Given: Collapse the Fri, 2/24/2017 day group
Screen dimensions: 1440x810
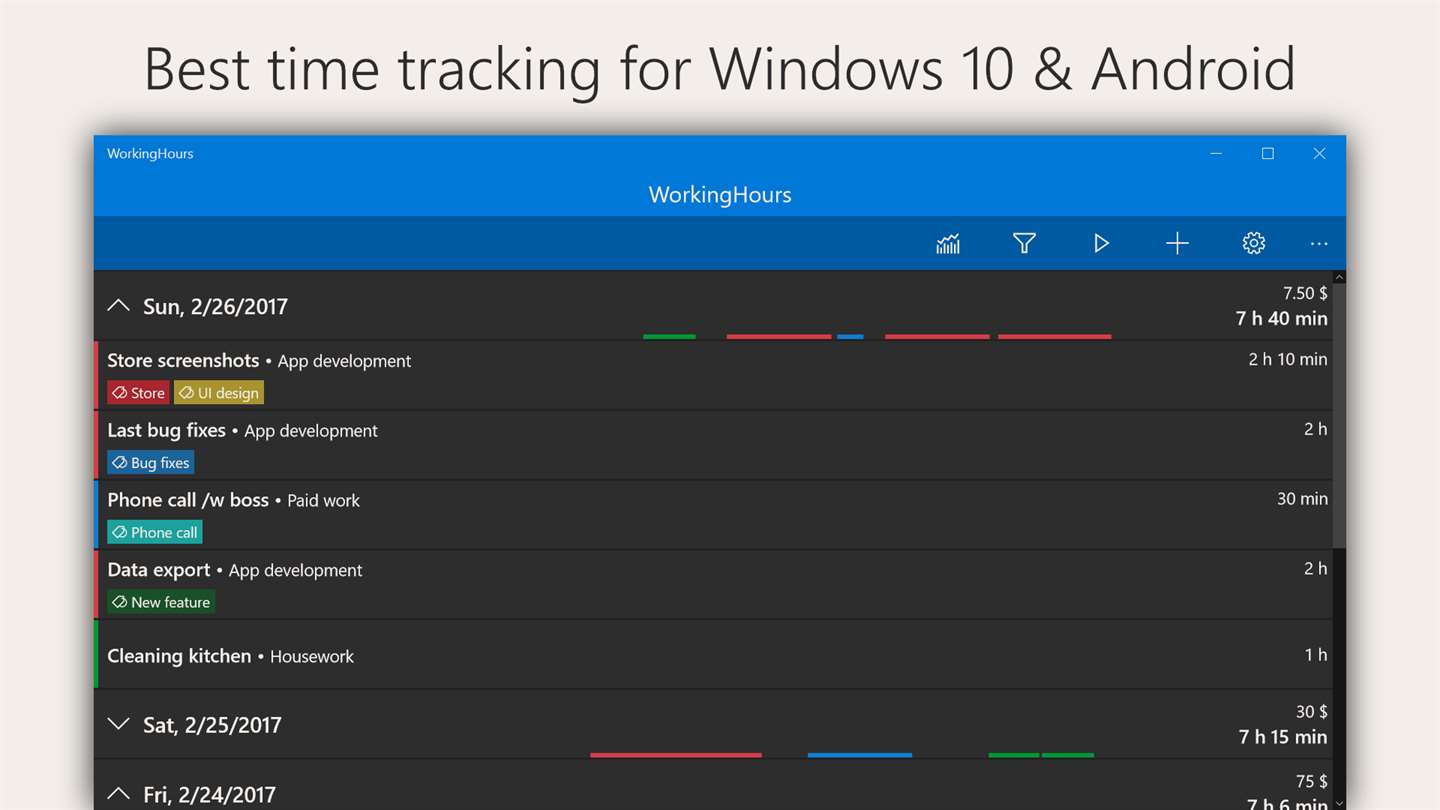Looking at the screenshot, I should [x=118, y=794].
